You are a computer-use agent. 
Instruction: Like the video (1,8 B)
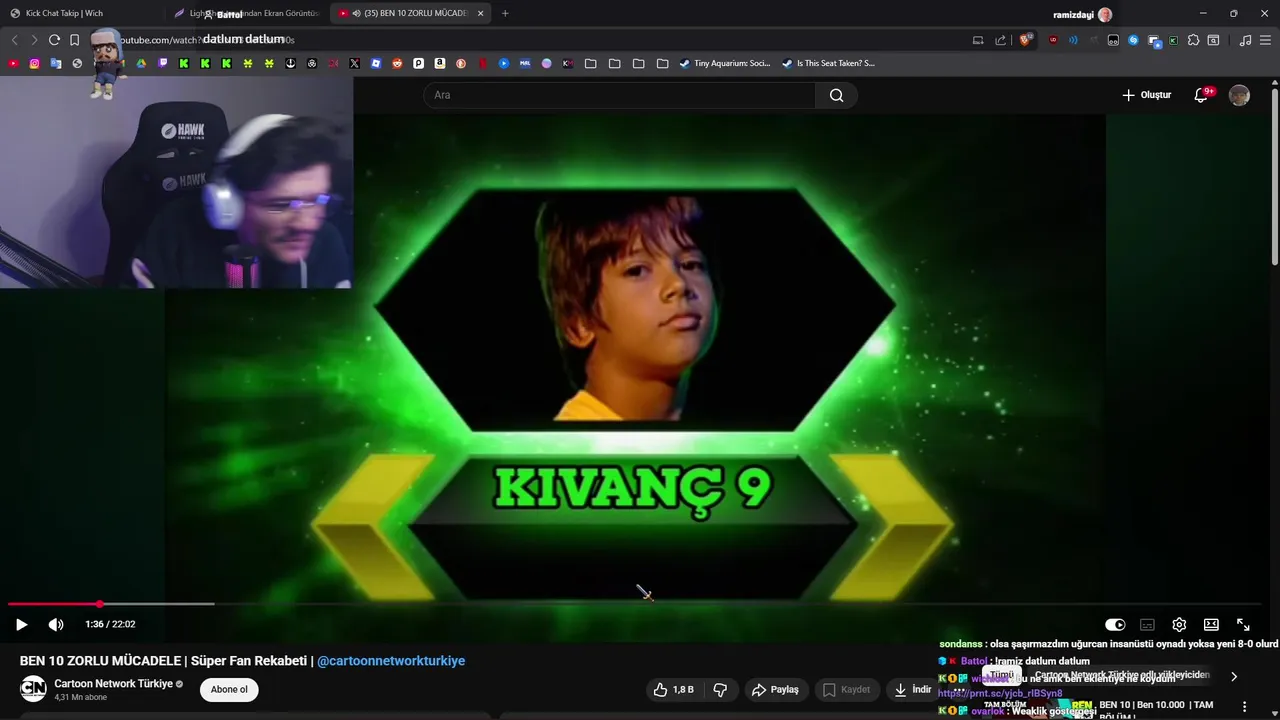pyautogui.click(x=674, y=689)
